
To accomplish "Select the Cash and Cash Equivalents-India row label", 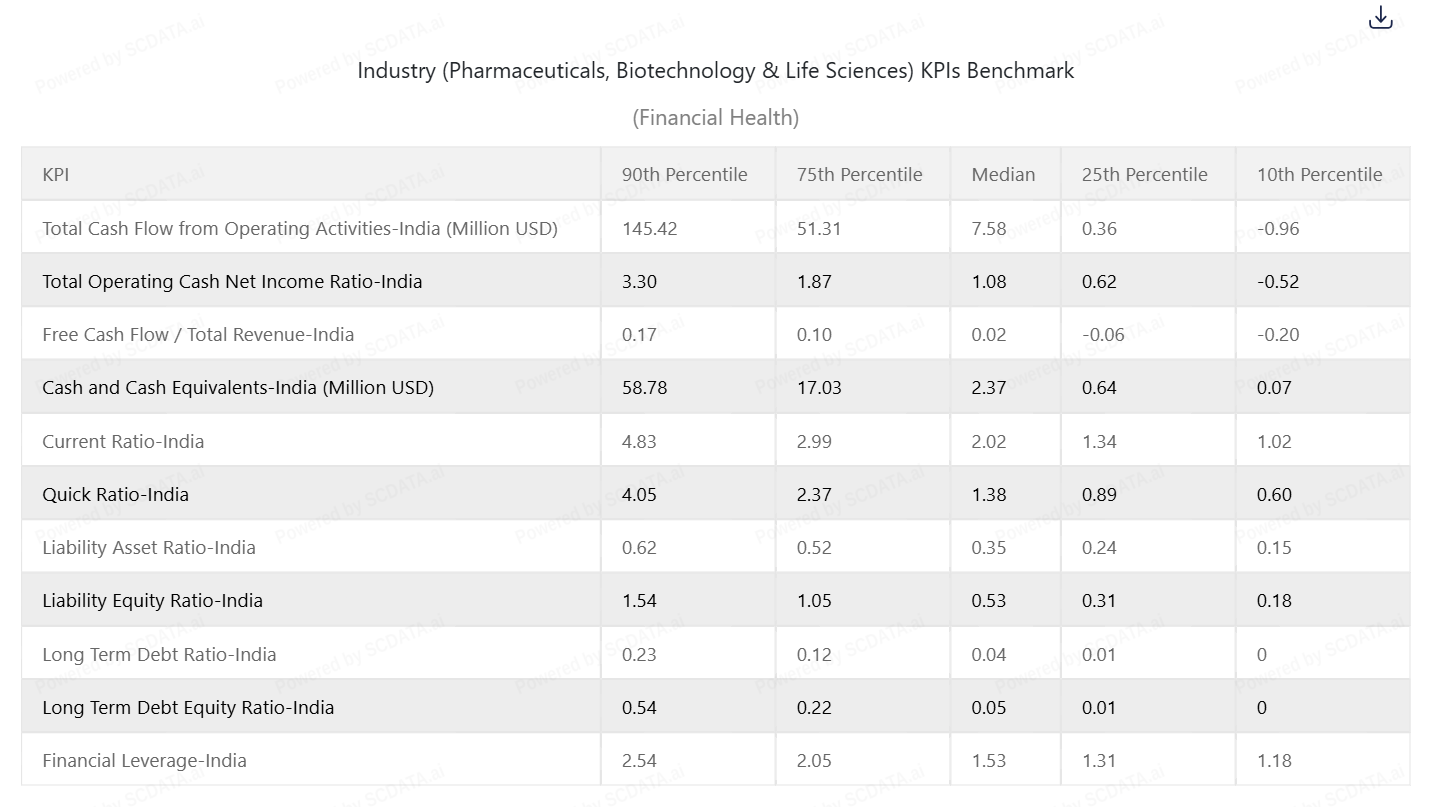I will click(x=238, y=387).
